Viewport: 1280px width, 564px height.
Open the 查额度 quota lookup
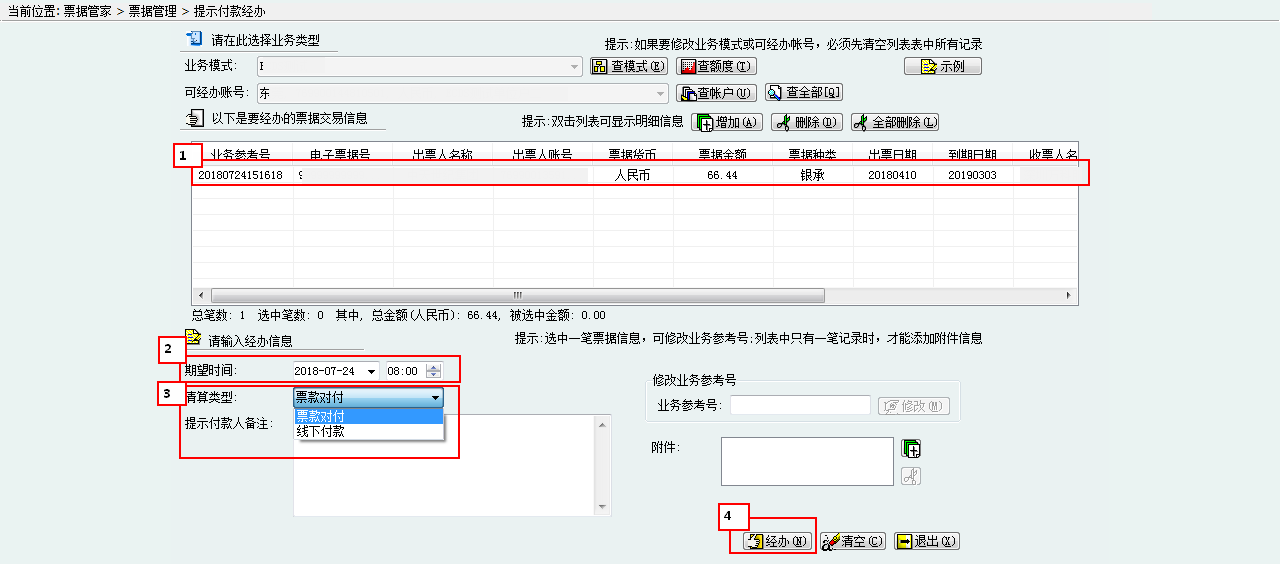click(716, 67)
